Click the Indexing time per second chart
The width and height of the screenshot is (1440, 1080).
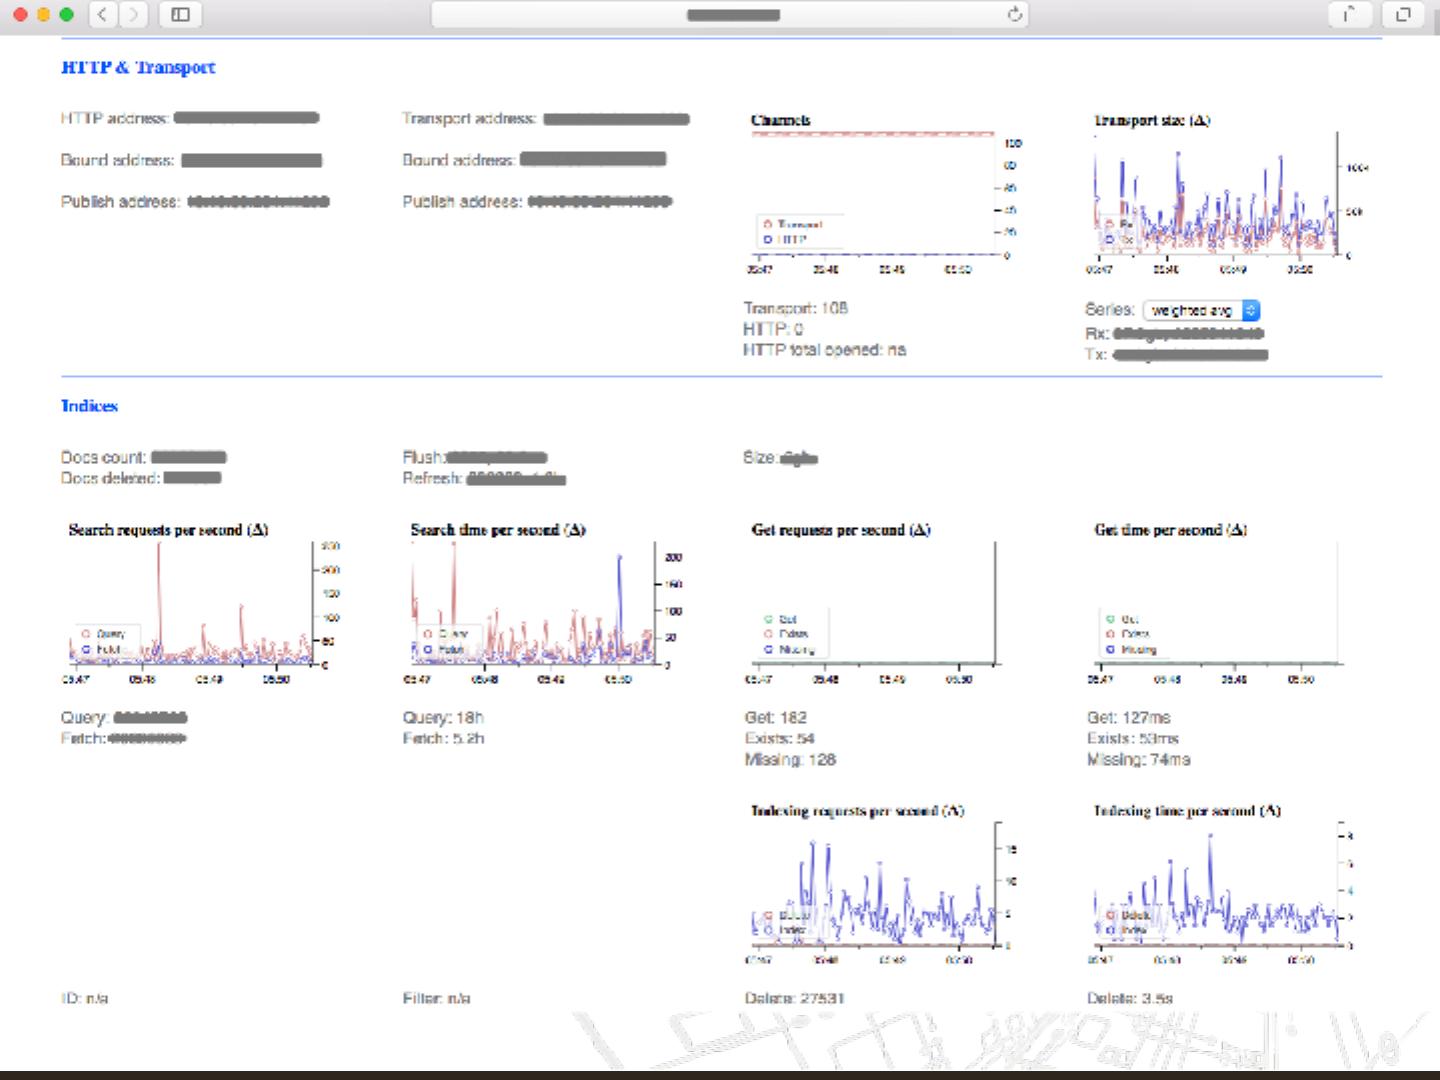(1215, 885)
